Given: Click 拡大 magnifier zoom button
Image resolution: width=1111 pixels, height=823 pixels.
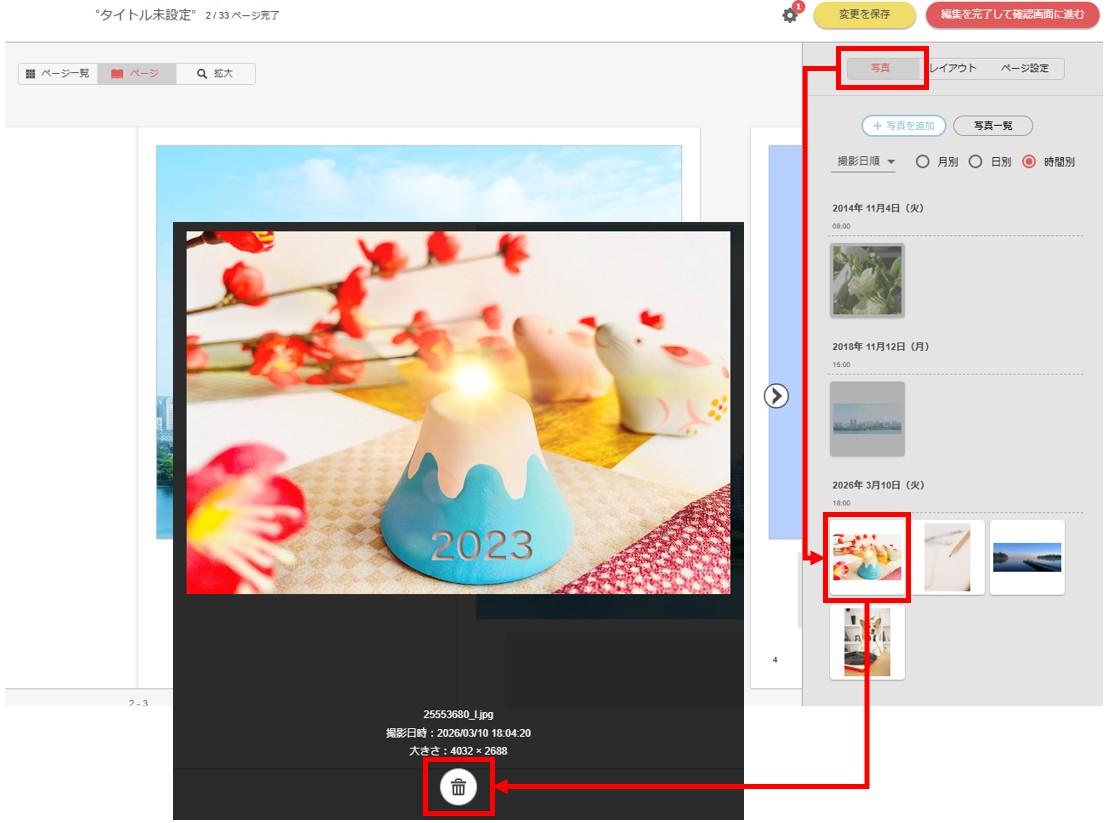Looking at the screenshot, I should point(215,74).
